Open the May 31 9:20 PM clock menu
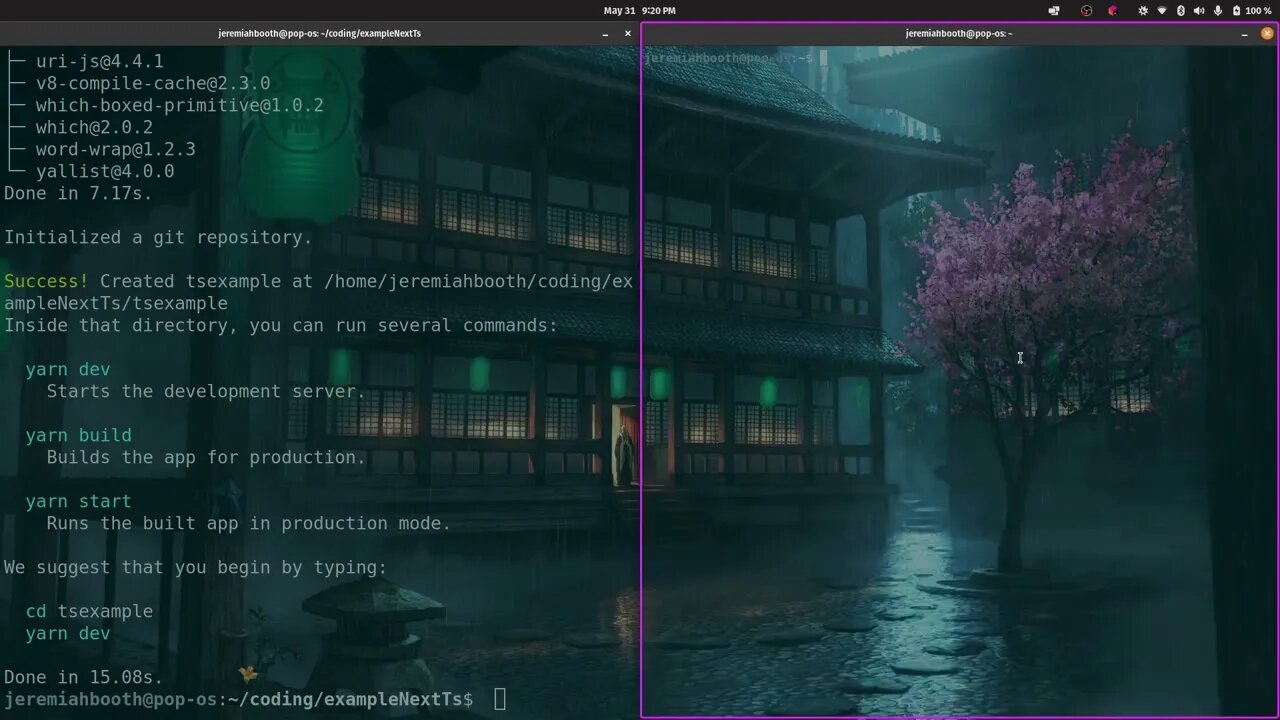 (639, 10)
